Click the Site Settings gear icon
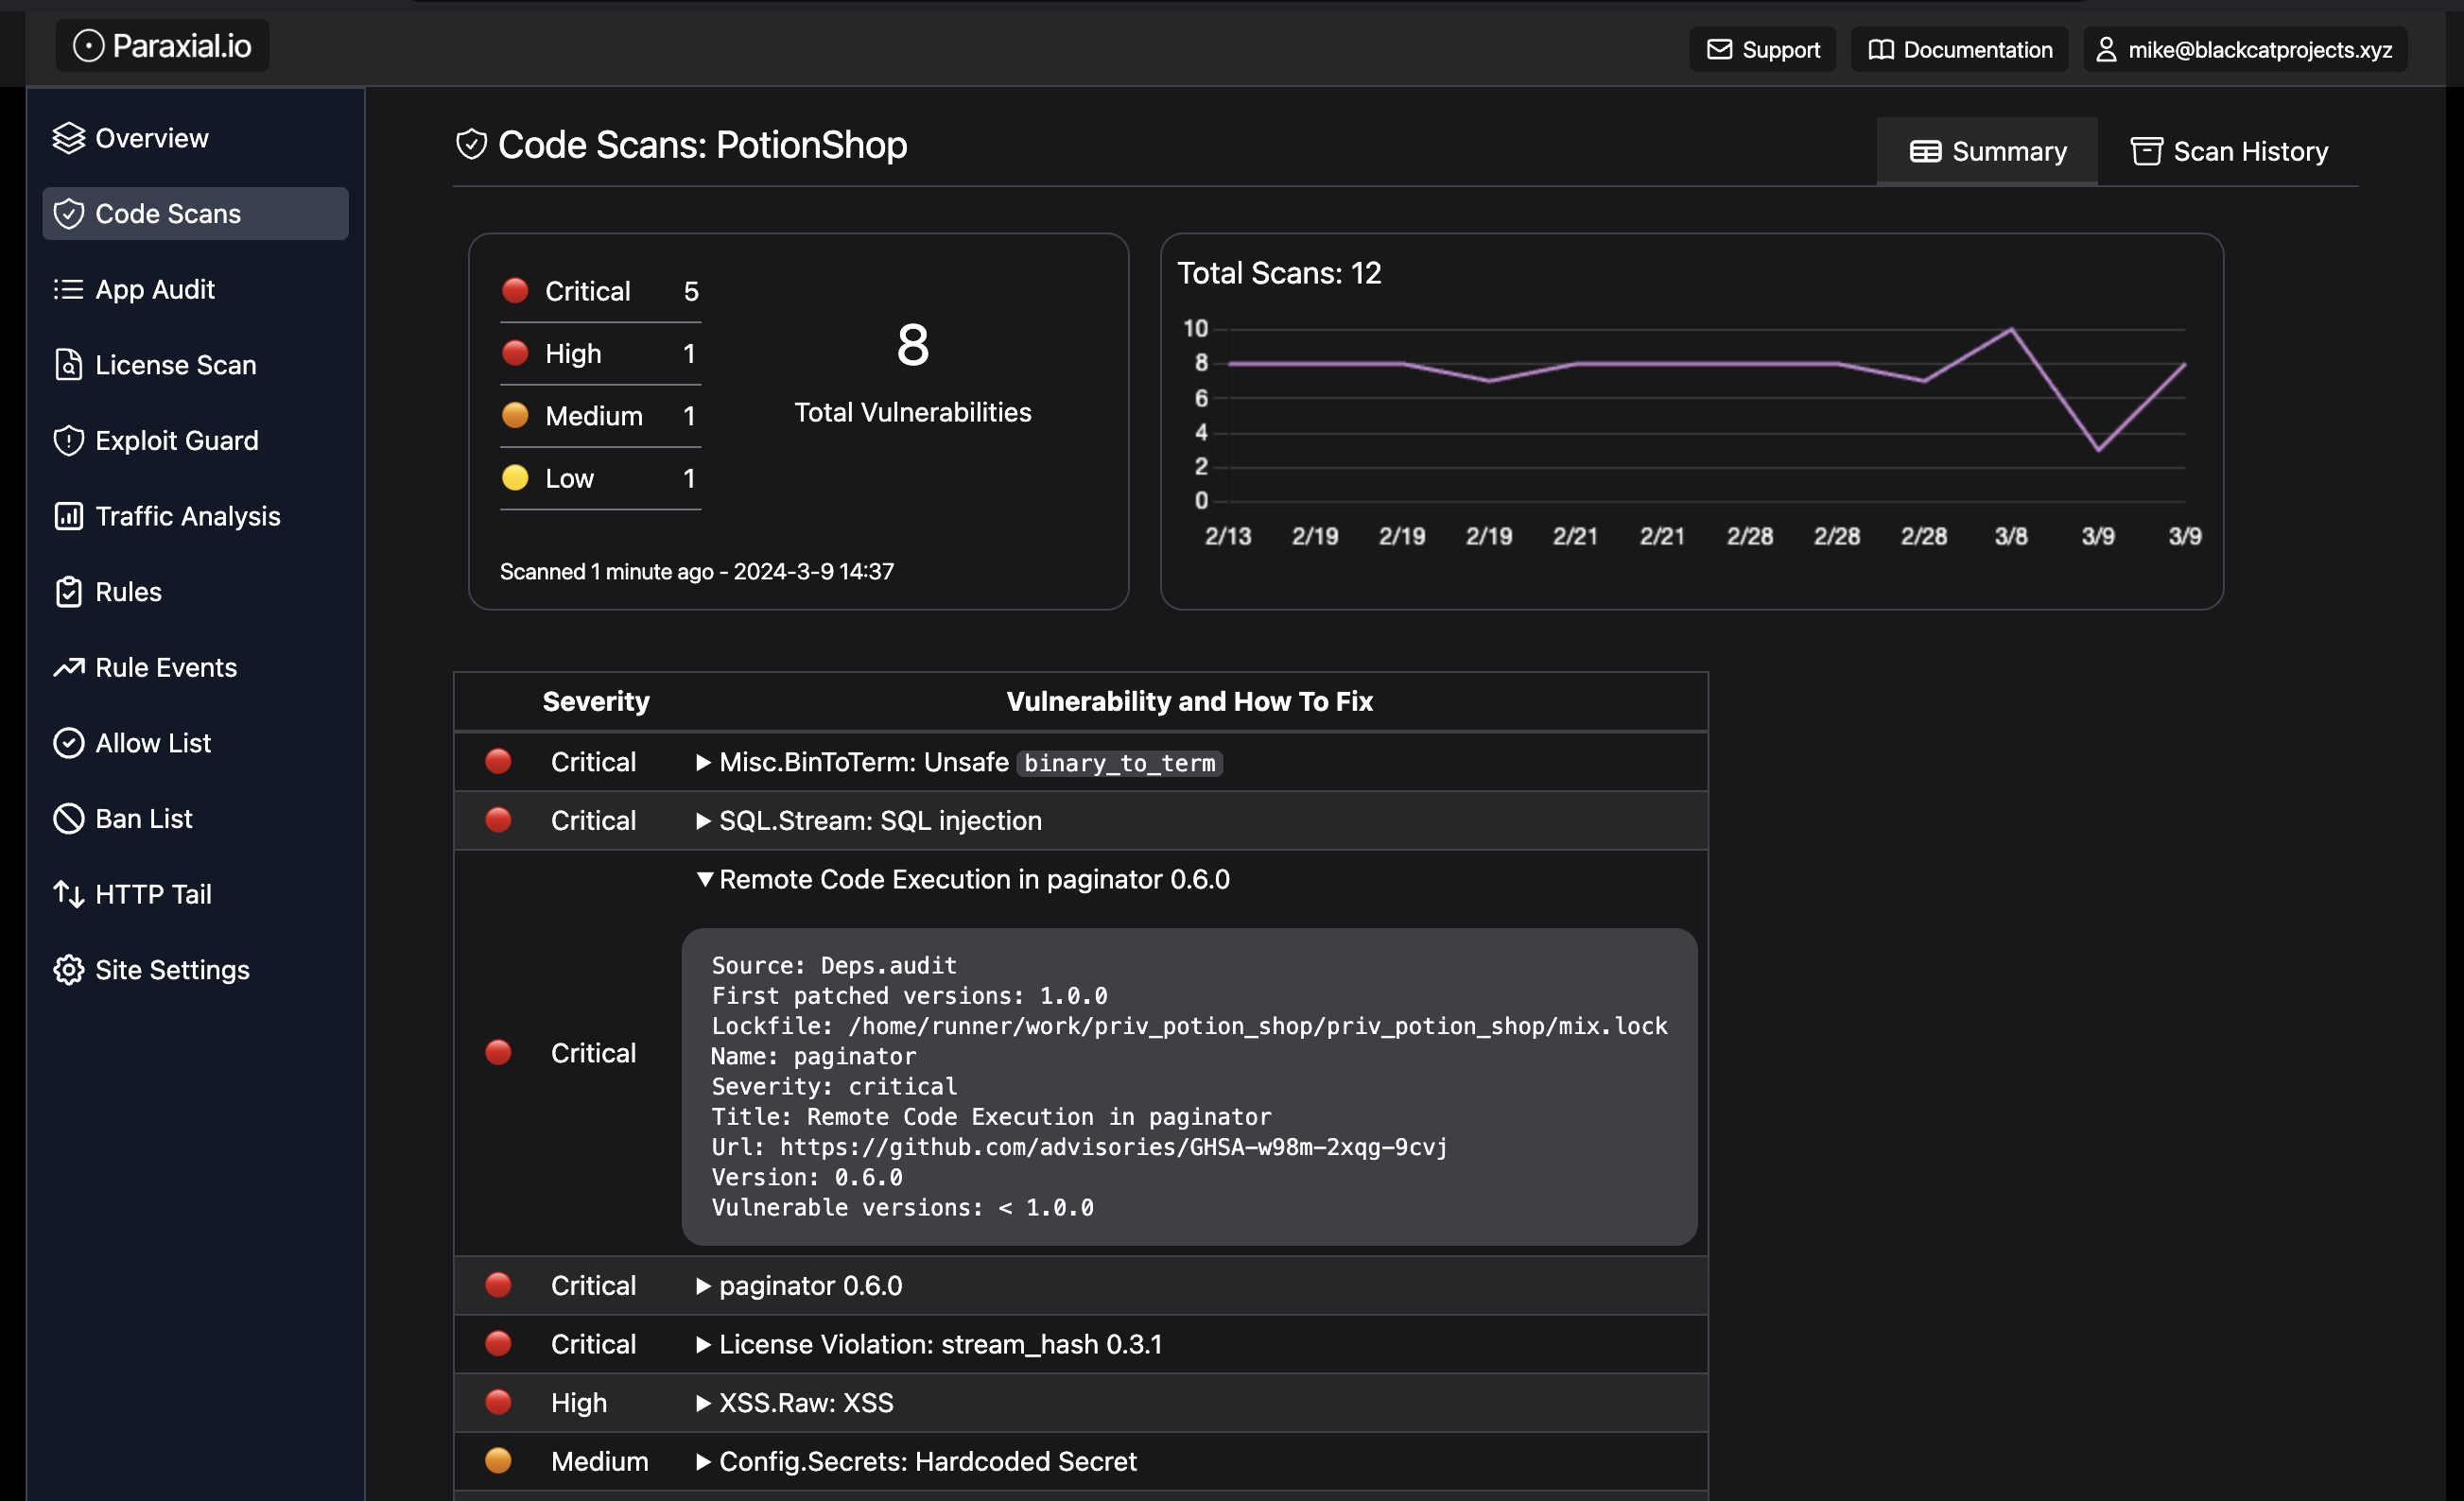This screenshot has width=2464, height=1501. [68, 970]
